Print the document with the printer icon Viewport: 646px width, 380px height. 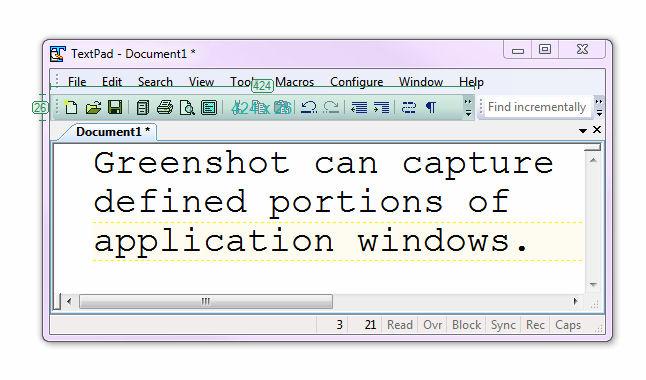tap(165, 108)
